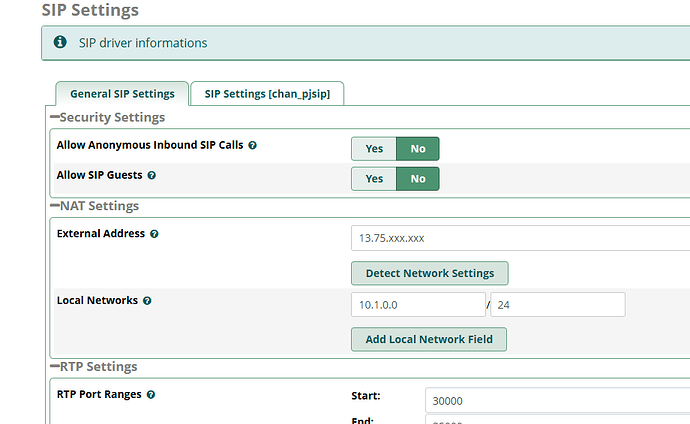The height and width of the screenshot is (424, 690).
Task: Click the Detect Network Settings button
Action: pyautogui.click(x=430, y=273)
